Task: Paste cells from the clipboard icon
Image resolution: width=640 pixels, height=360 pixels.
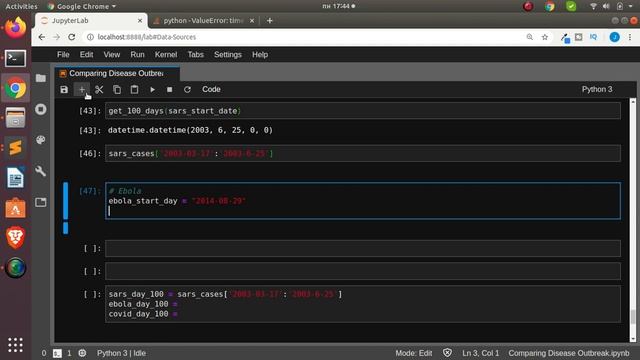Action: (134, 89)
